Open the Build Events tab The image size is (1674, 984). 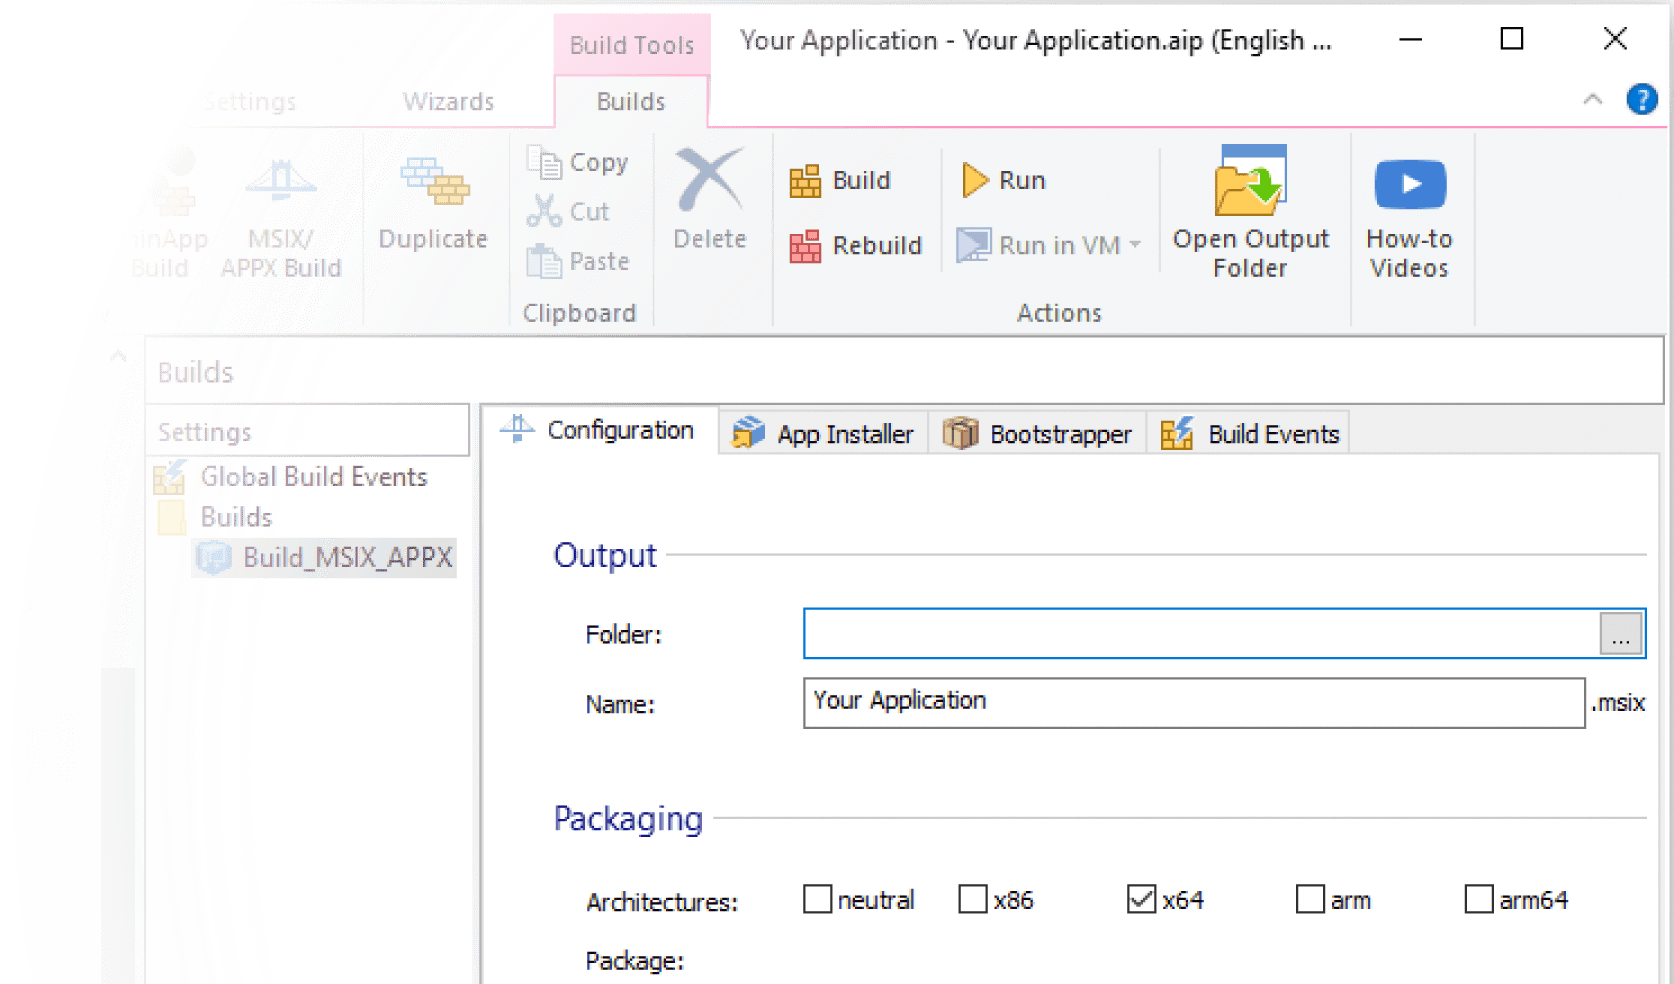pyautogui.click(x=1249, y=434)
